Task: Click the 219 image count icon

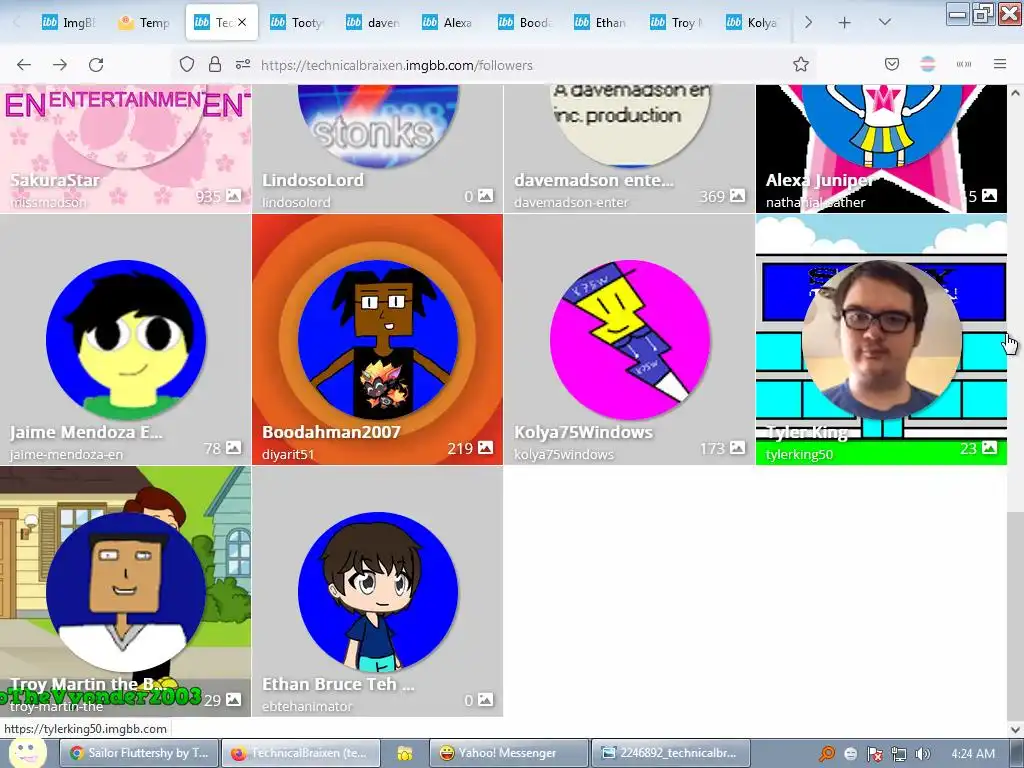Action: coord(485,448)
